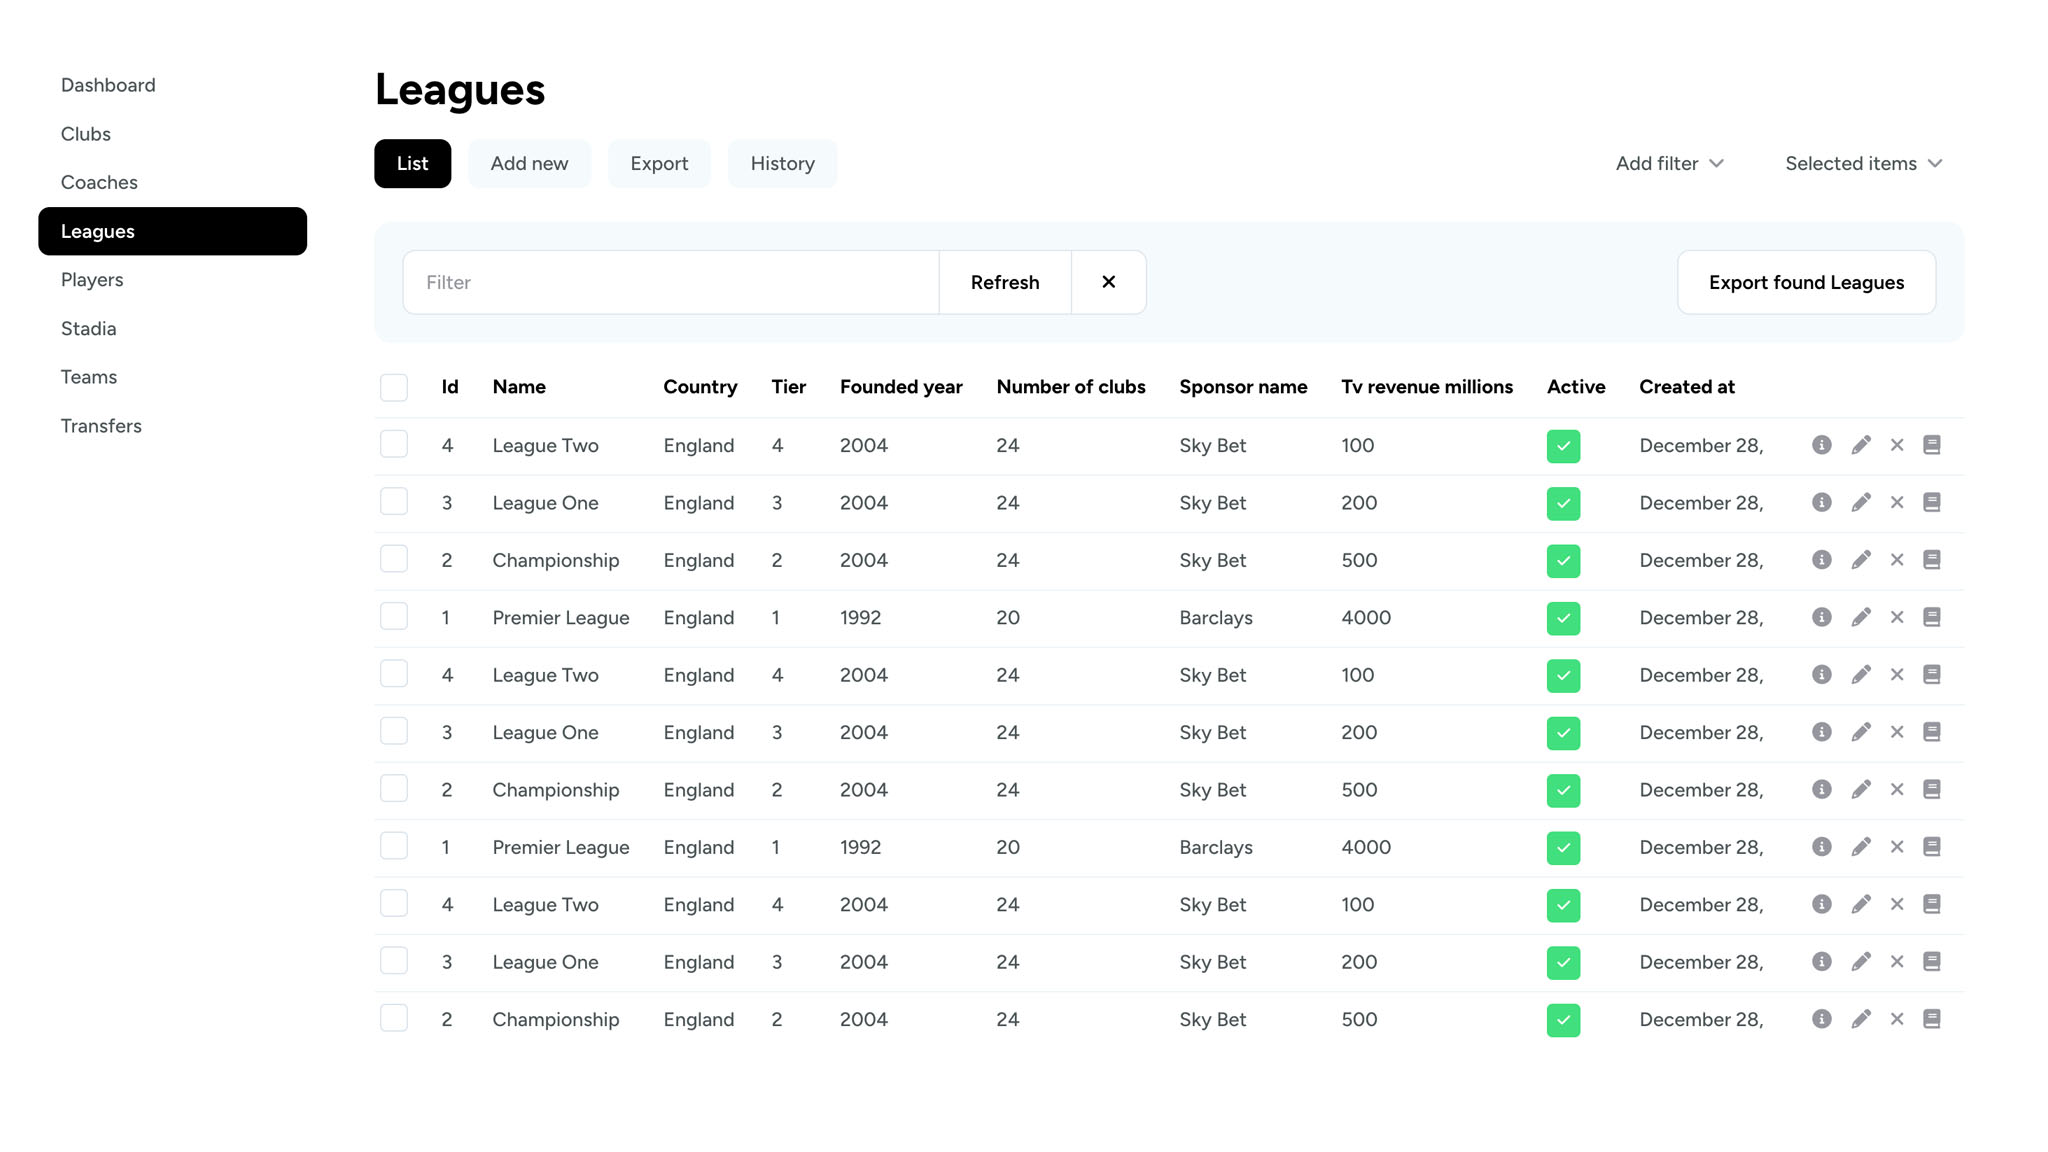Screen dimensions: 2048x1152
Task: Expand the Add filter dropdown
Action: coord(1669,163)
